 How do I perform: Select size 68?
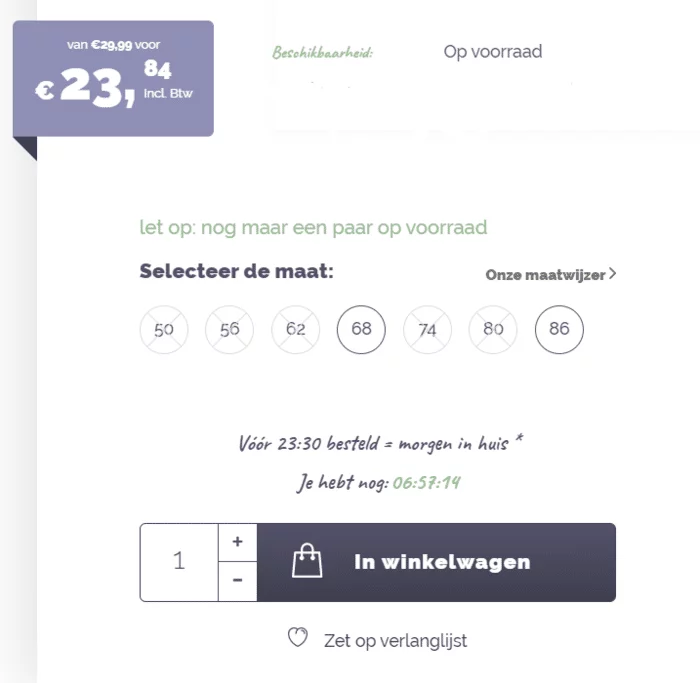click(362, 329)
